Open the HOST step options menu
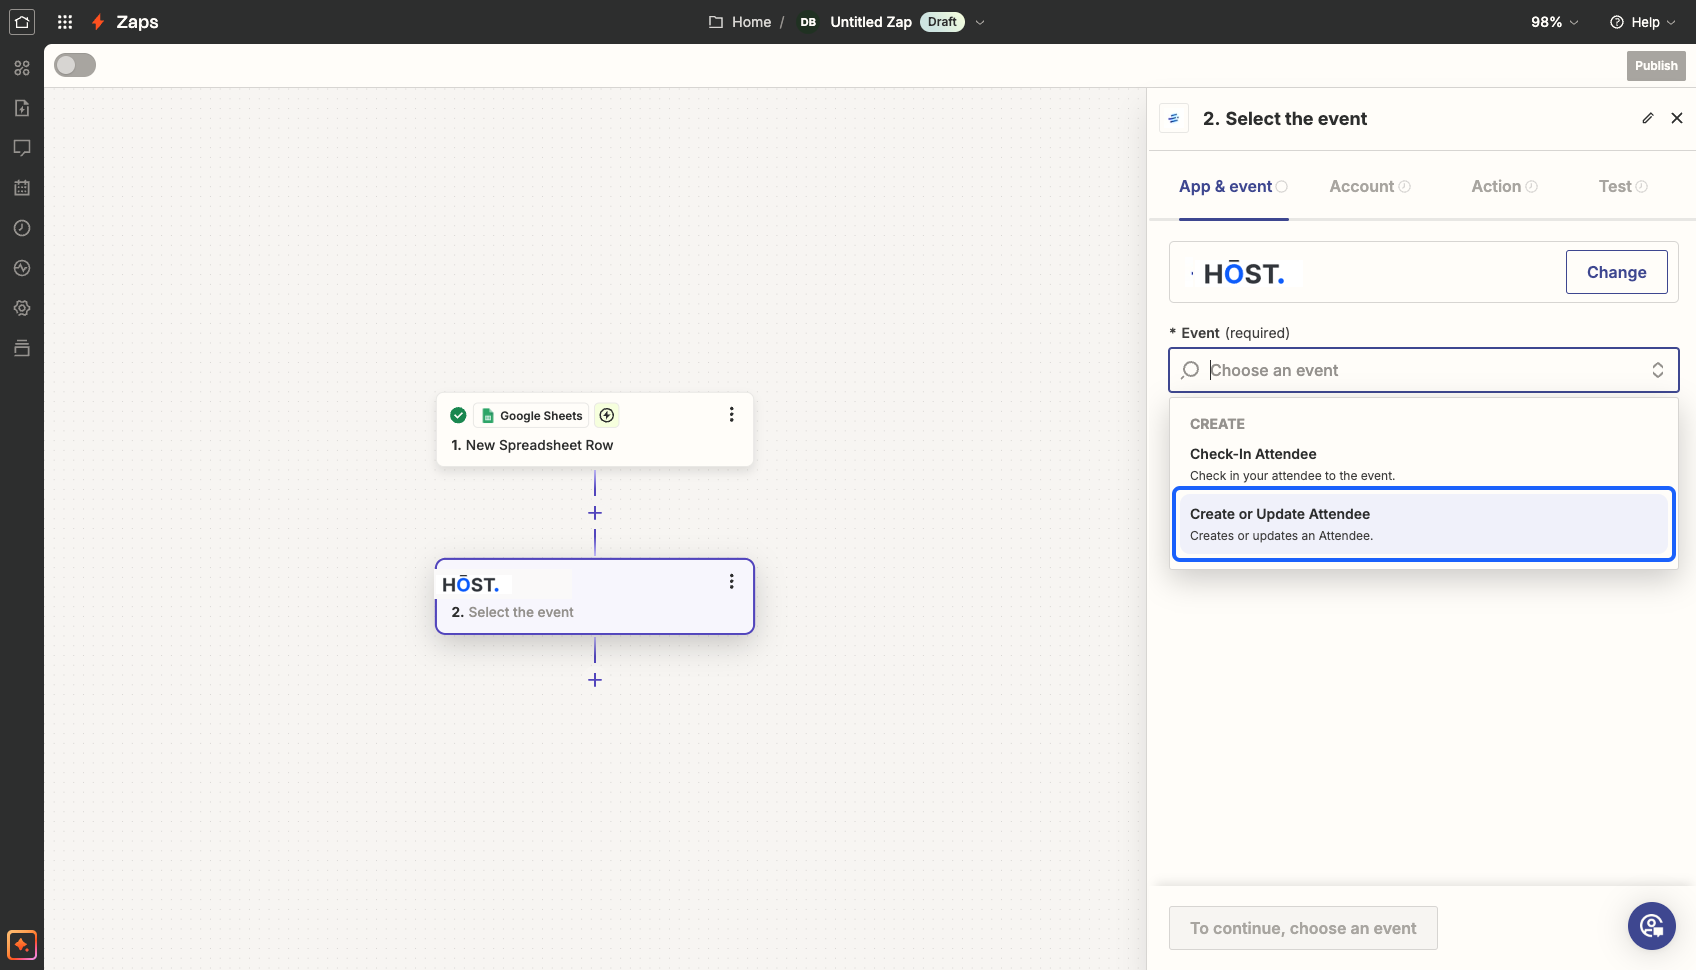The image size is (1696, 970). click(x=732, y=581)
